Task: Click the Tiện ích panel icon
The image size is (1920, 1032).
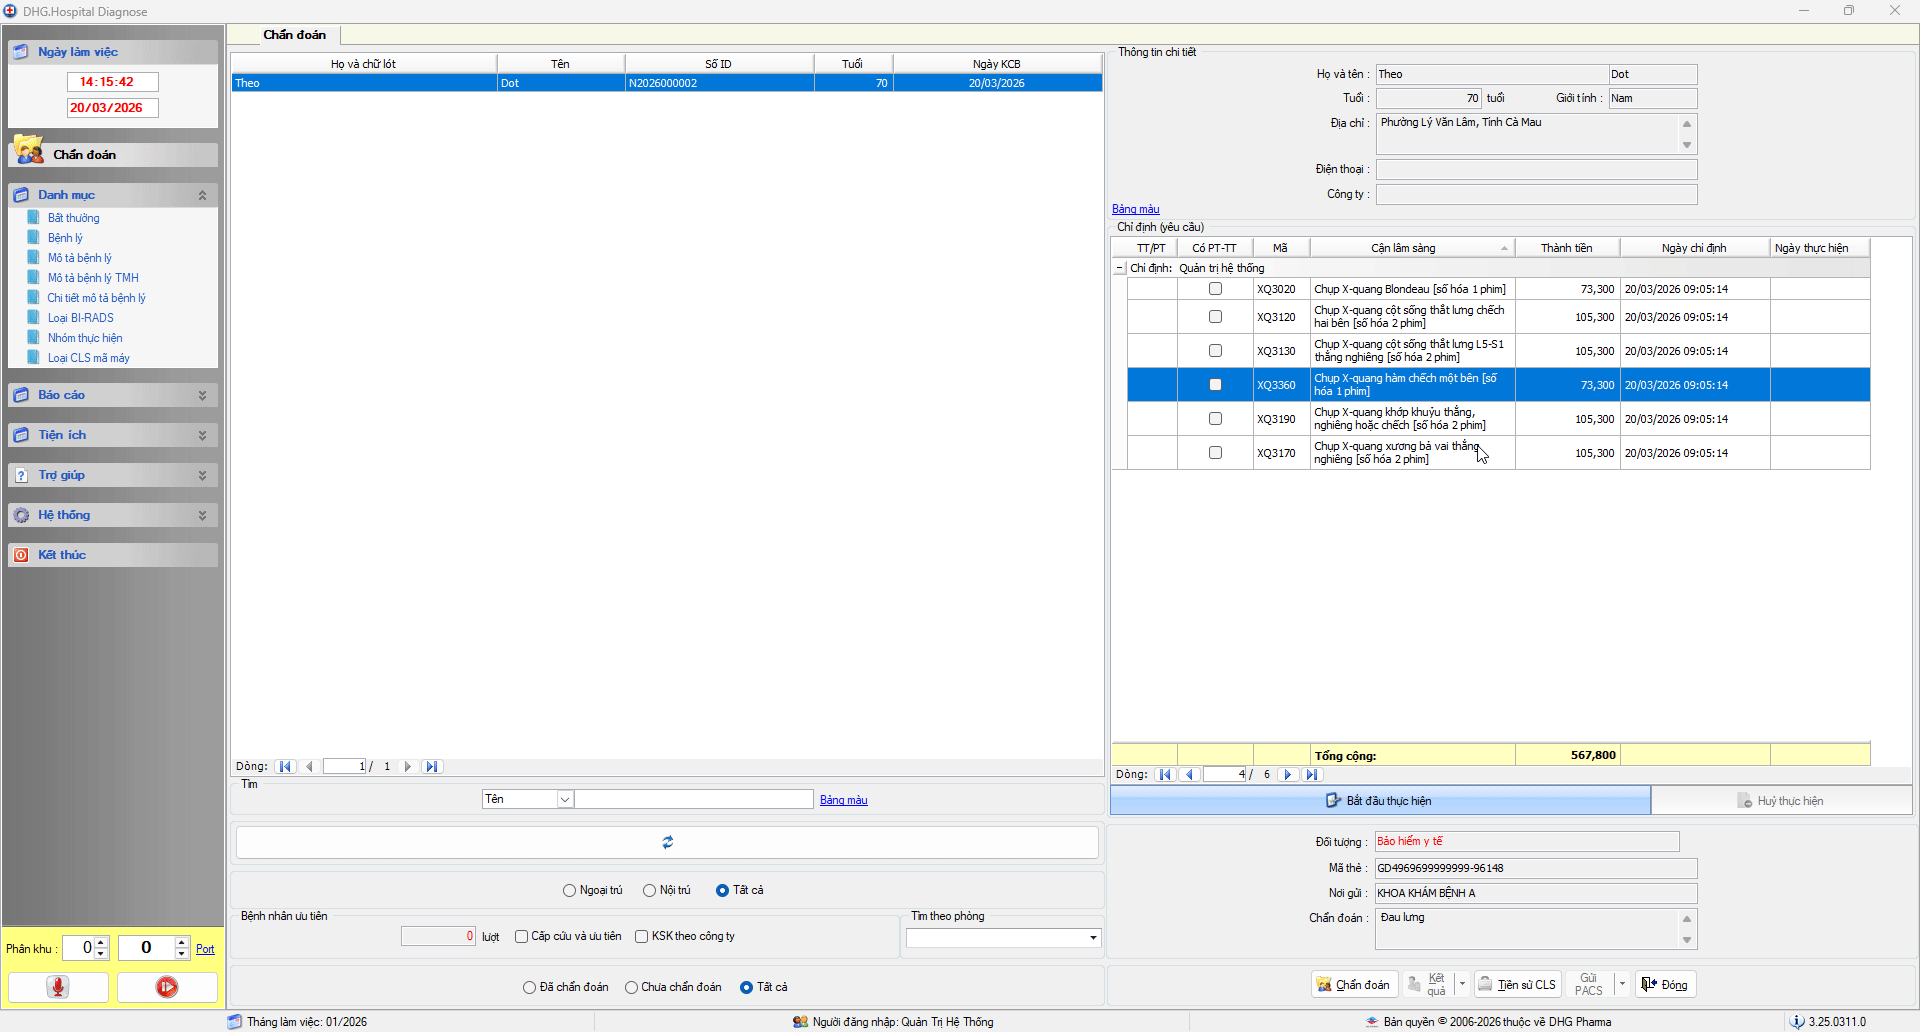Action: tap(21, 435)
